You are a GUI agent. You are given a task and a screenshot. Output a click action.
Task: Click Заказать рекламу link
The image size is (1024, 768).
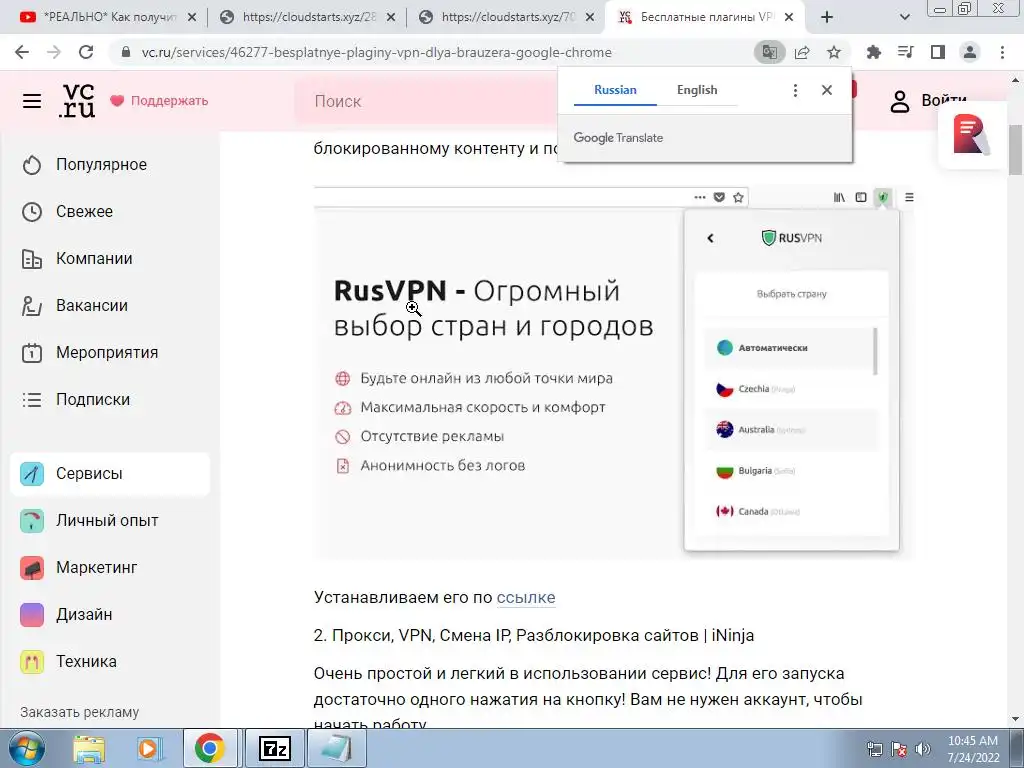pyautogui.click(x=80, y=712)
